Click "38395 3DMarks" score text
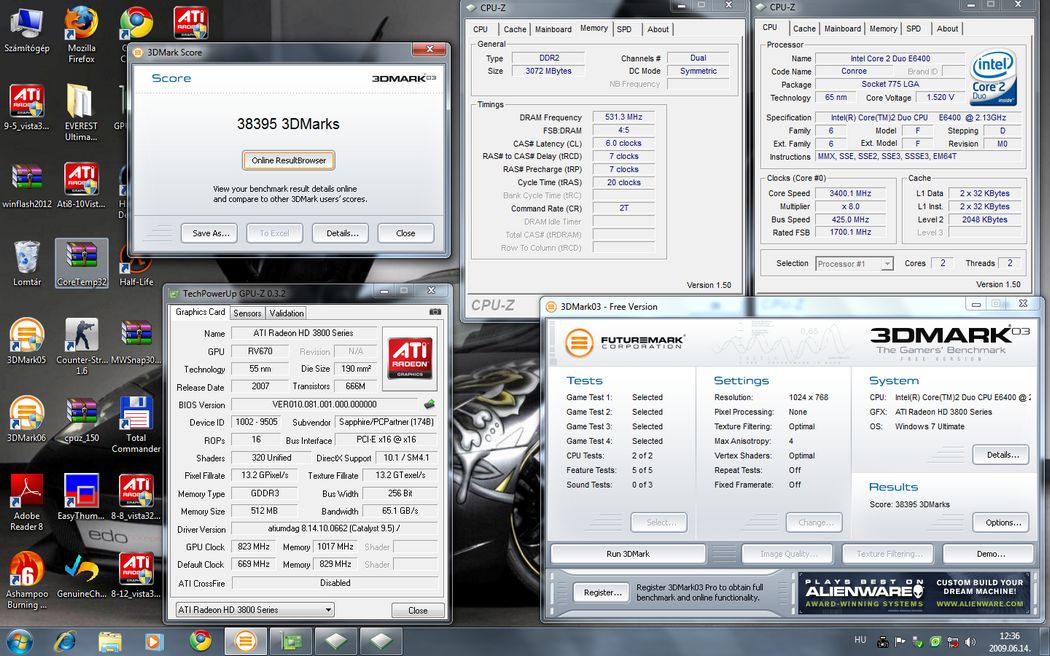Screen dimensions: 1050x656 [x=288, y=124]
